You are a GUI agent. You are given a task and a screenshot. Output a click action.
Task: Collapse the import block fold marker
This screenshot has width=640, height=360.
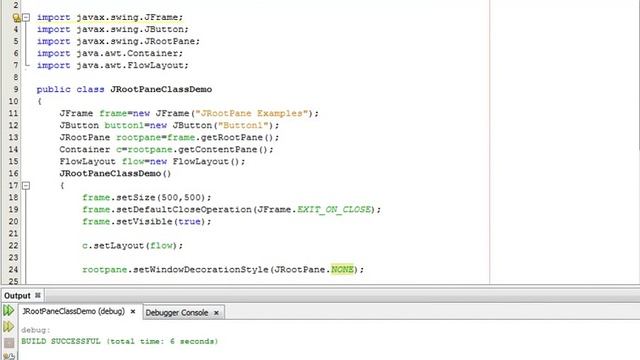(x=26, y=18)
